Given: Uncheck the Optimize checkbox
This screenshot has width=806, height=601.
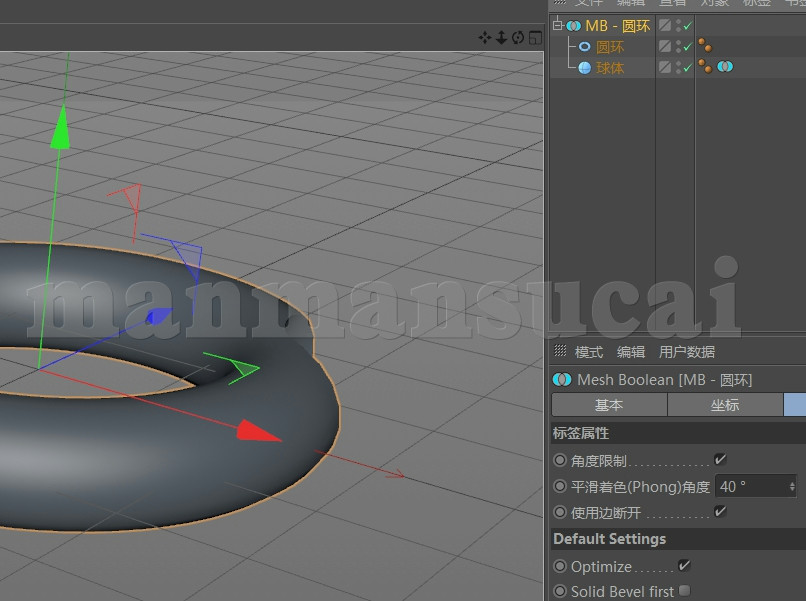Looking at the screenshot, I should coord(684,565).
